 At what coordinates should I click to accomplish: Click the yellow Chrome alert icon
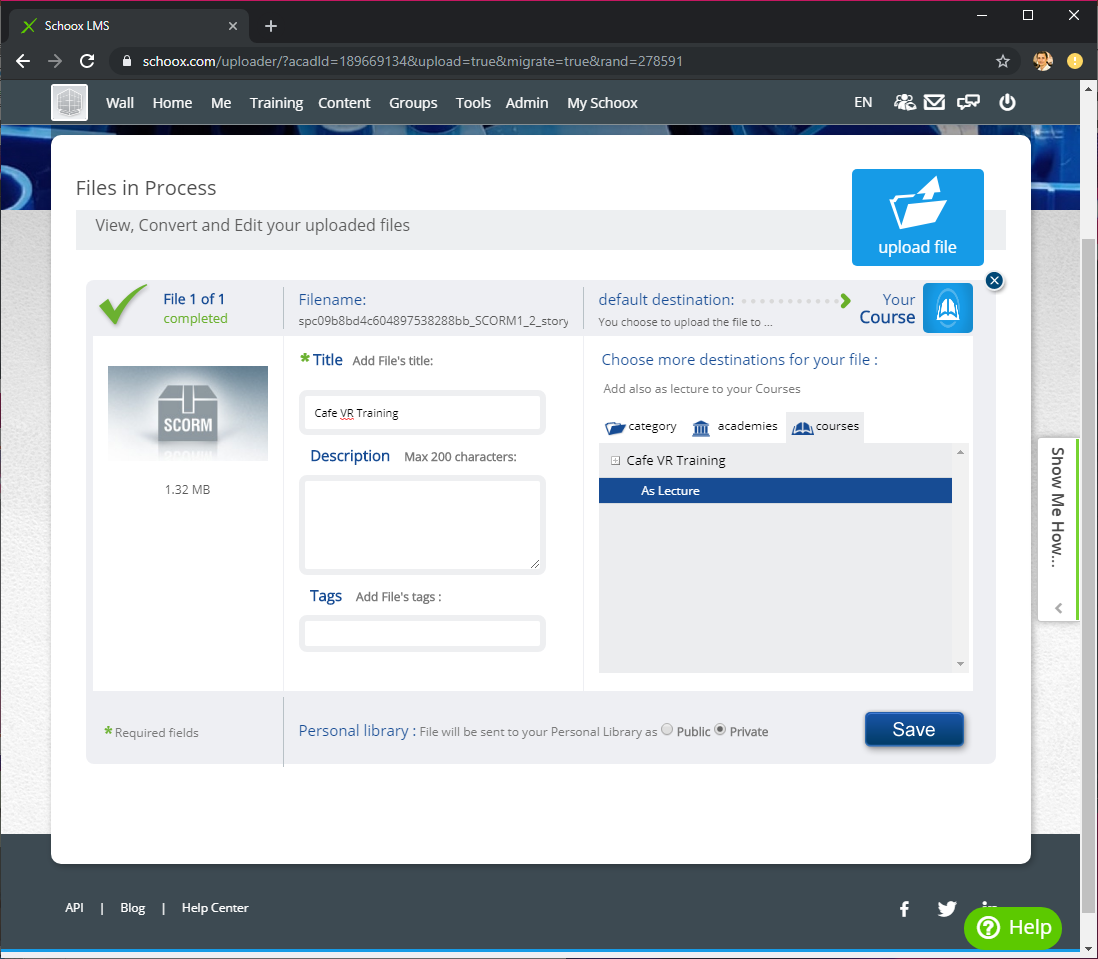(1074, 61)
